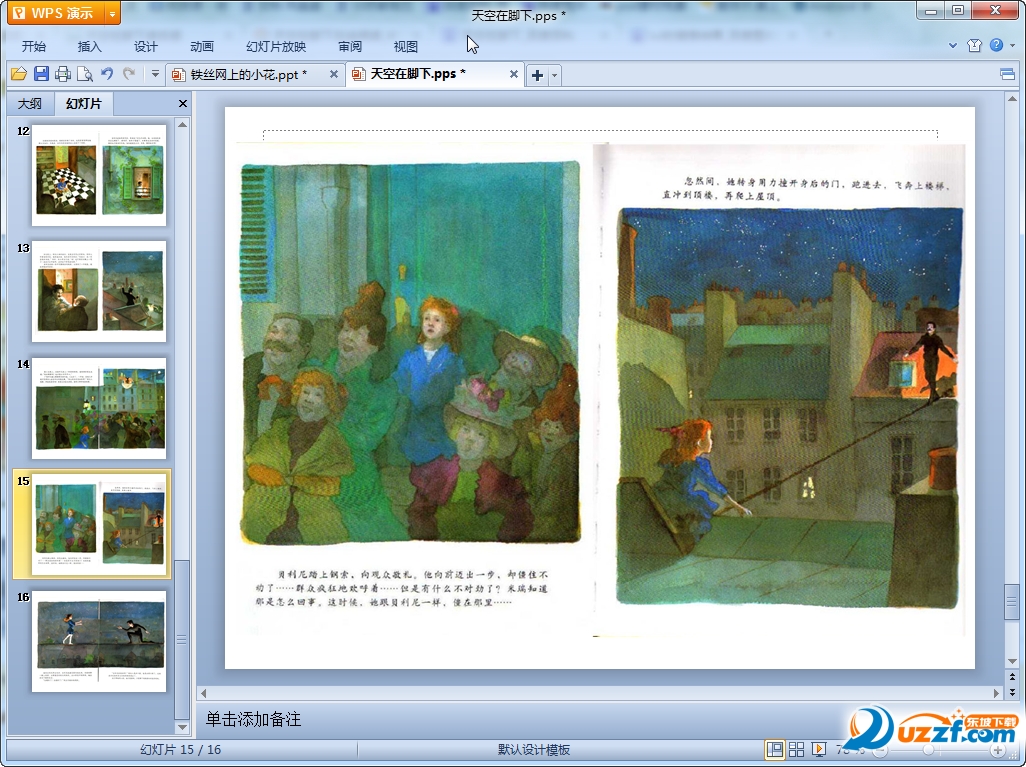Switch to Slide Sorter view icon

[796, 749]
